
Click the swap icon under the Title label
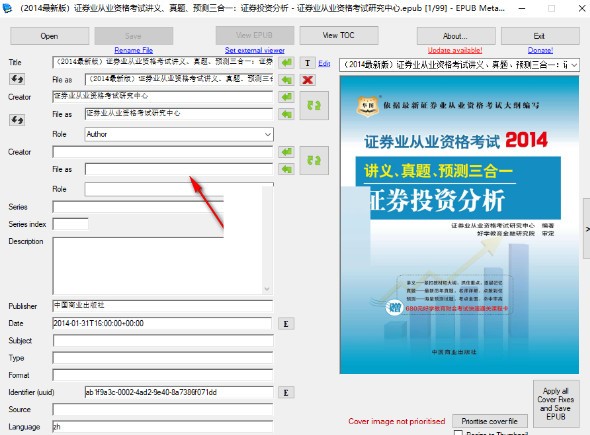point(17,79)
